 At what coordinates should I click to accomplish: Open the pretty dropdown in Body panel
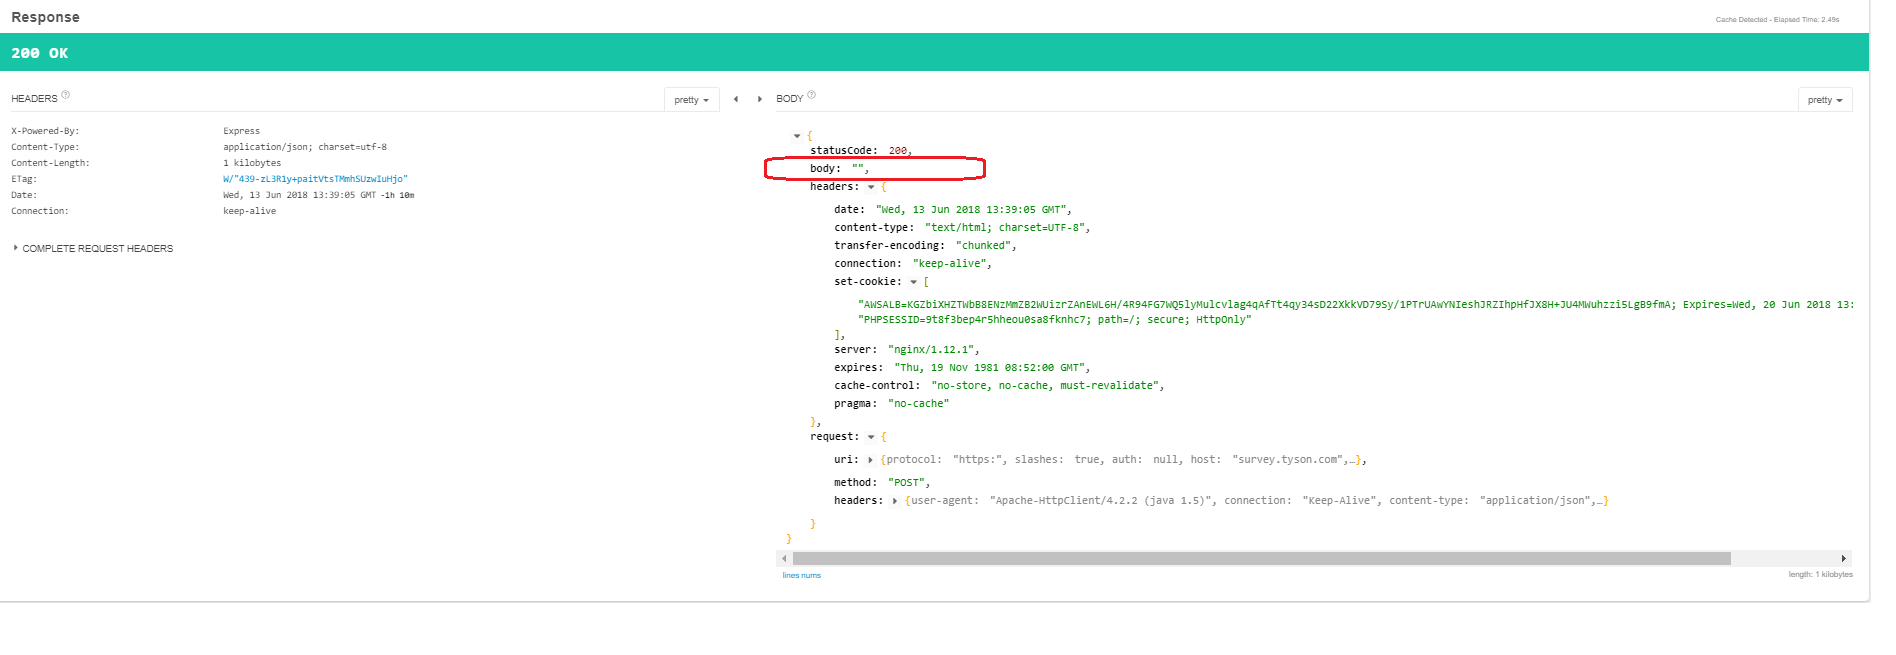click(1824, 100)
